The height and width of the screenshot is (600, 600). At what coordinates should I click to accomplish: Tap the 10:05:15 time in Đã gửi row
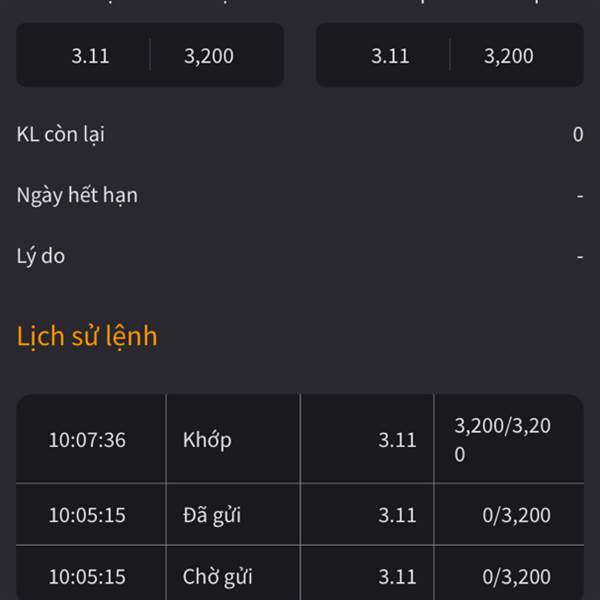tap(87, 515)
